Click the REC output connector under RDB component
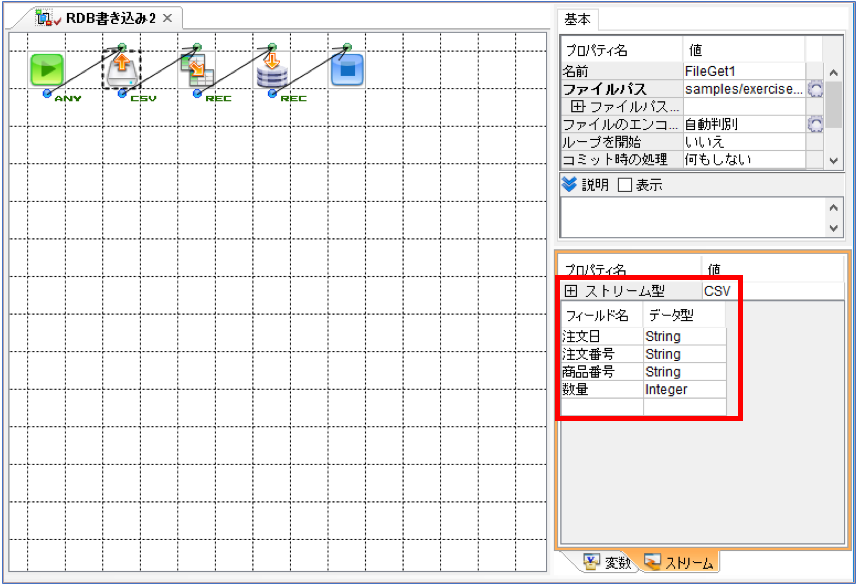 pos(272,94)
